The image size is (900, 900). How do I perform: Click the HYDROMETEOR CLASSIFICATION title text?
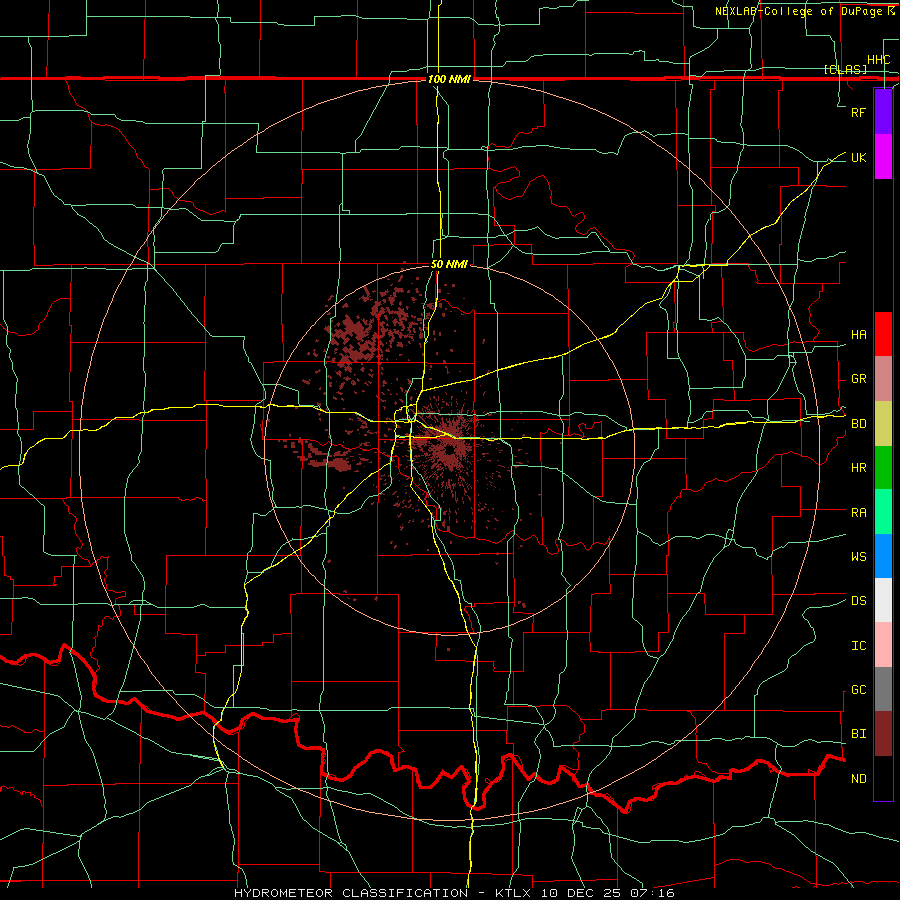(x=351, y=893)
